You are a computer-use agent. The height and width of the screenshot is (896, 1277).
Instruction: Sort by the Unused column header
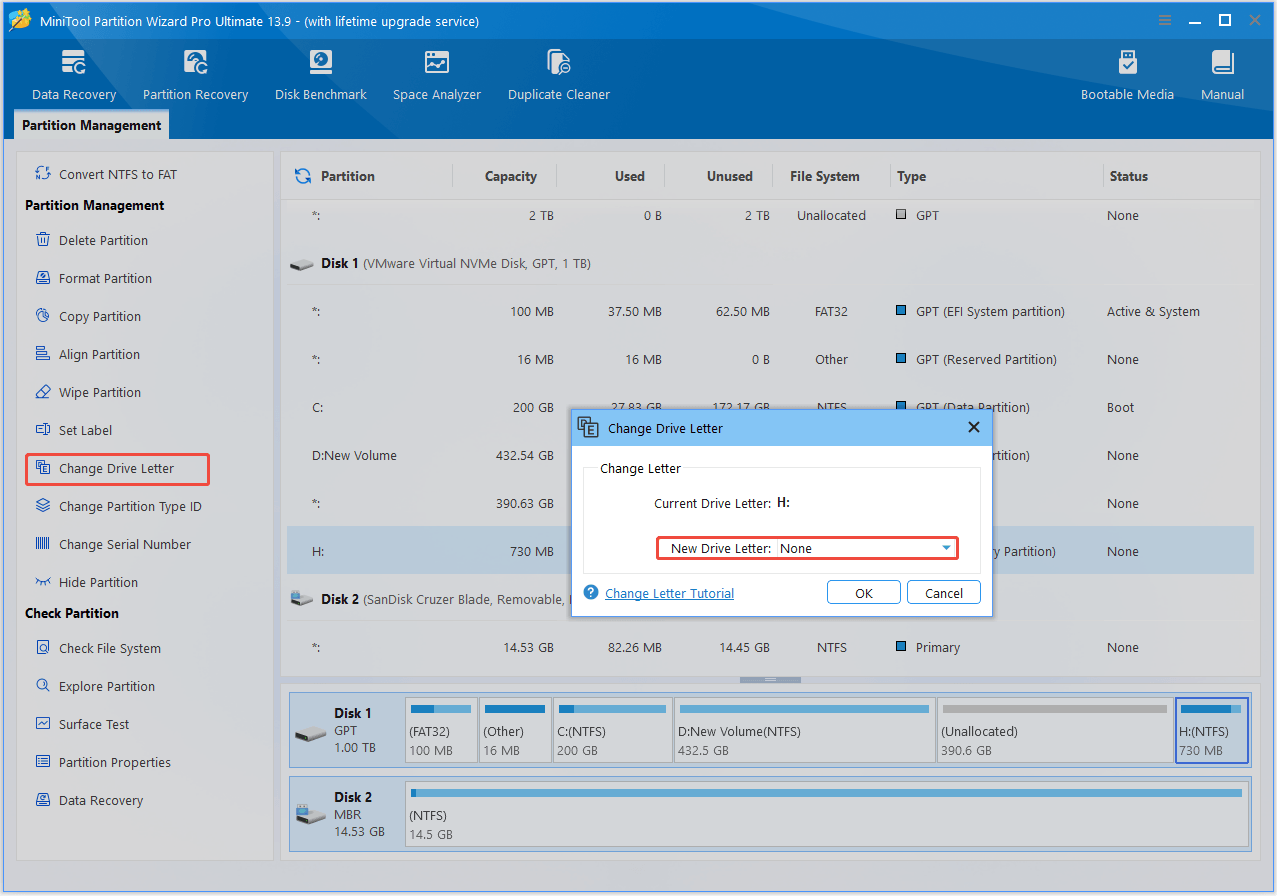click(x=730, y=176)
